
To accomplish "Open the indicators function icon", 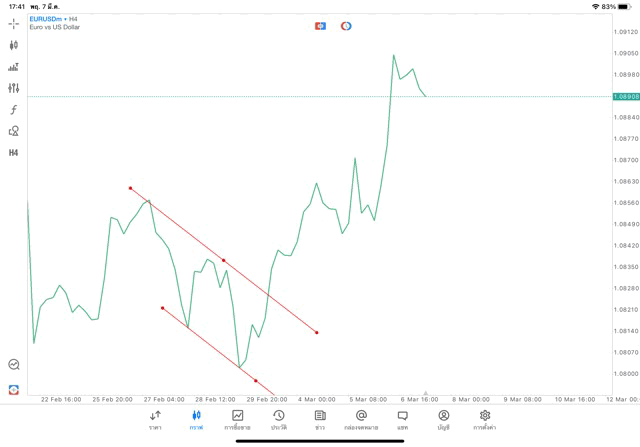I will pyautogui.click(x=13, y=110).
